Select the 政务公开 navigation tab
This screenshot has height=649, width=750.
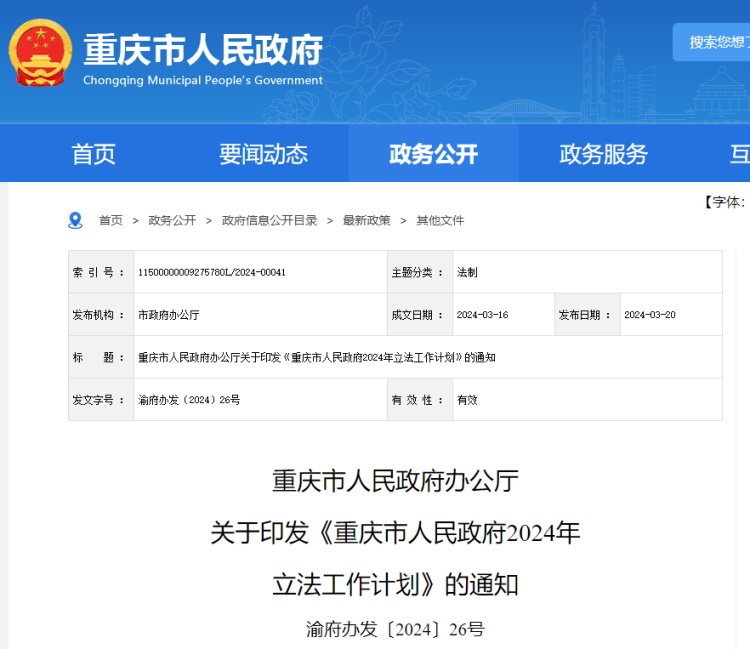pos(433,154)
